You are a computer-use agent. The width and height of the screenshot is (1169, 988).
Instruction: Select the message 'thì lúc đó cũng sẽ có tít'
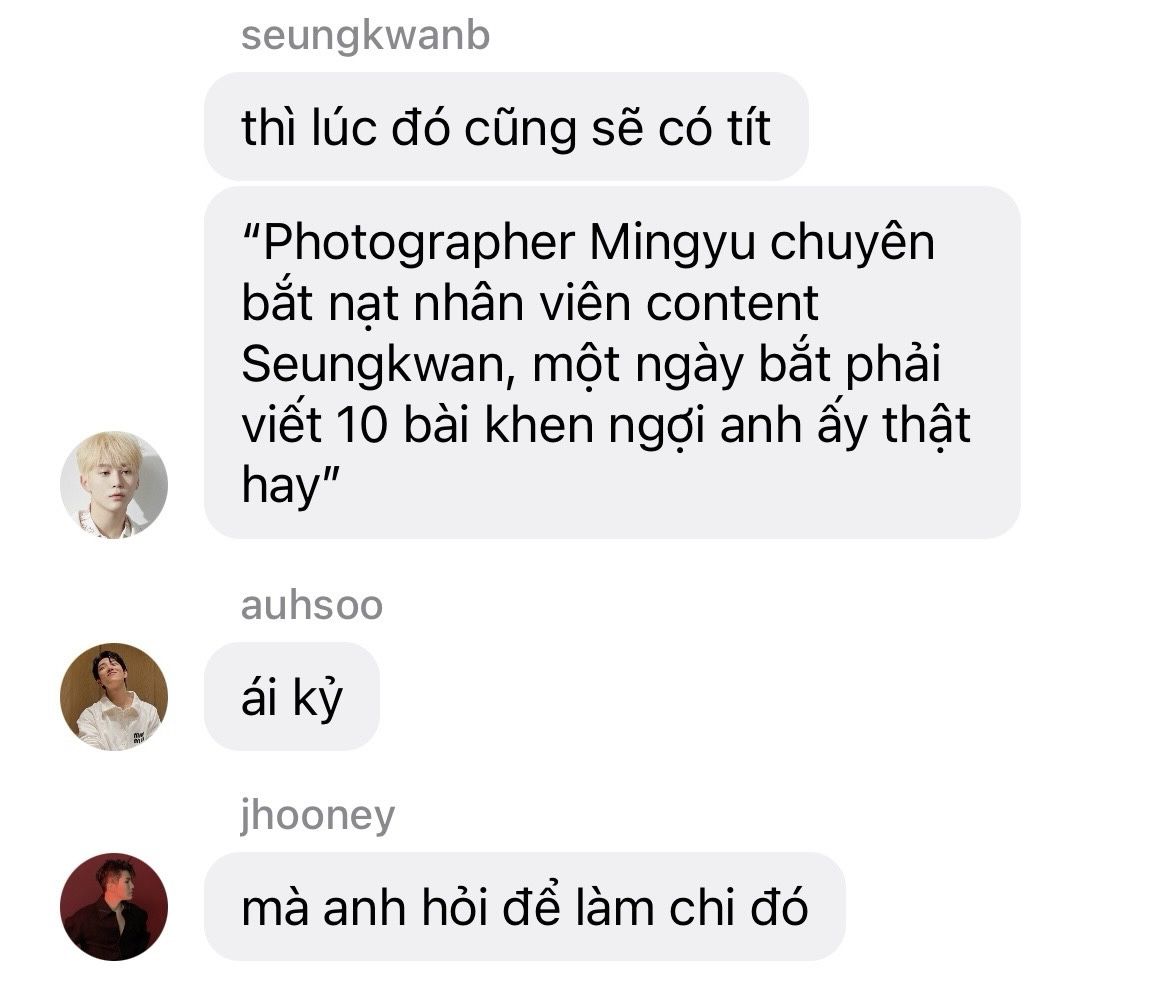click(506, 127)
